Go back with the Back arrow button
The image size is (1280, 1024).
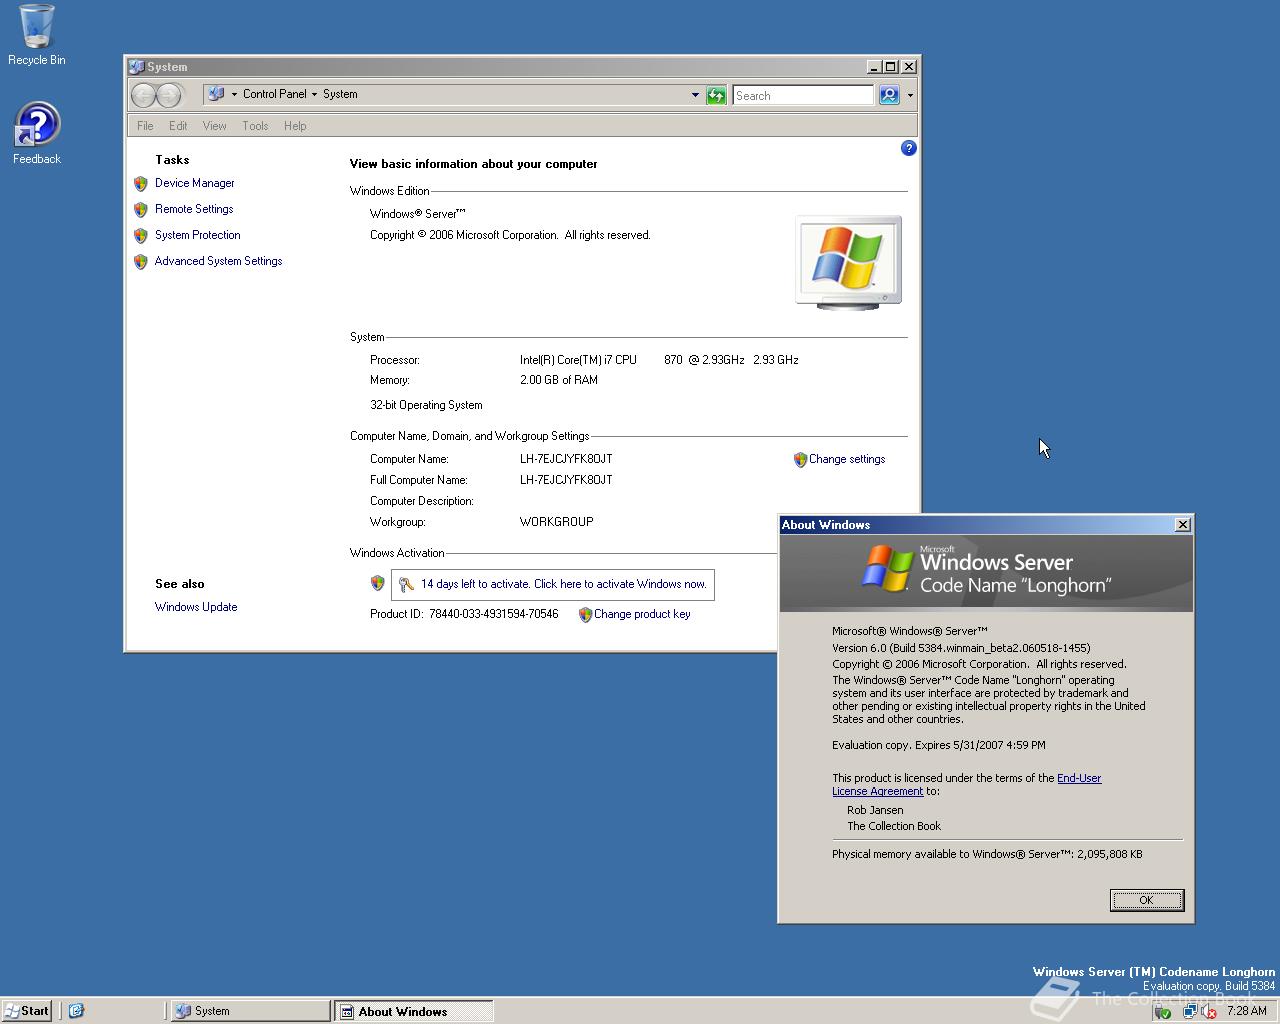[144, 95]
